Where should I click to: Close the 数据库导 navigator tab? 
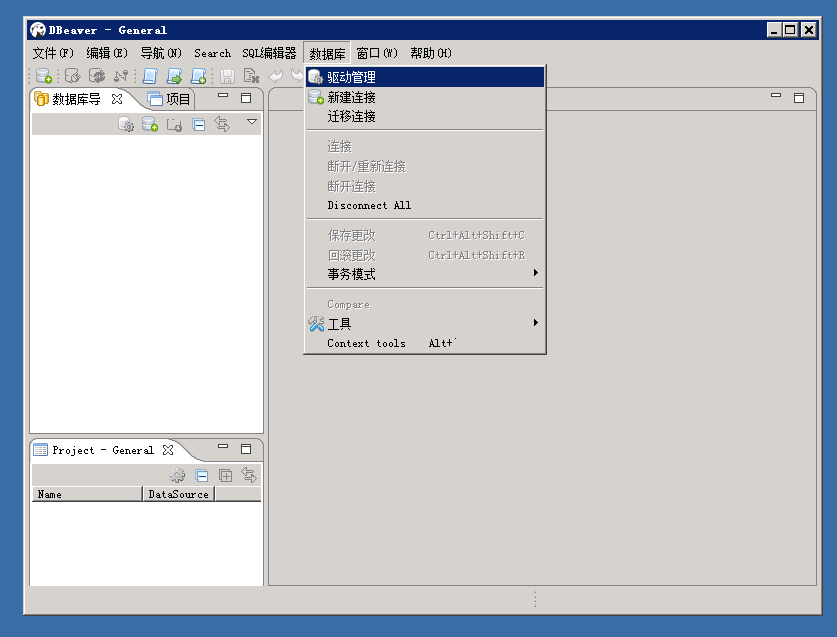(x=117, y=99)
